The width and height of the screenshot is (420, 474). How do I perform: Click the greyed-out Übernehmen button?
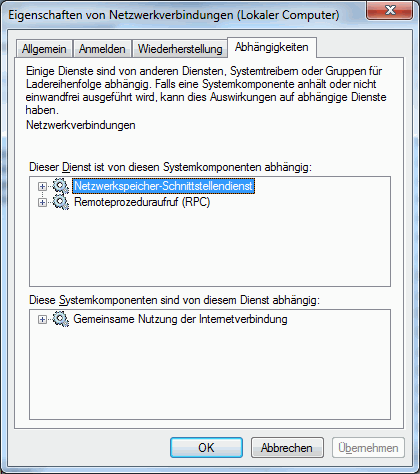click(x=368, y=448)
